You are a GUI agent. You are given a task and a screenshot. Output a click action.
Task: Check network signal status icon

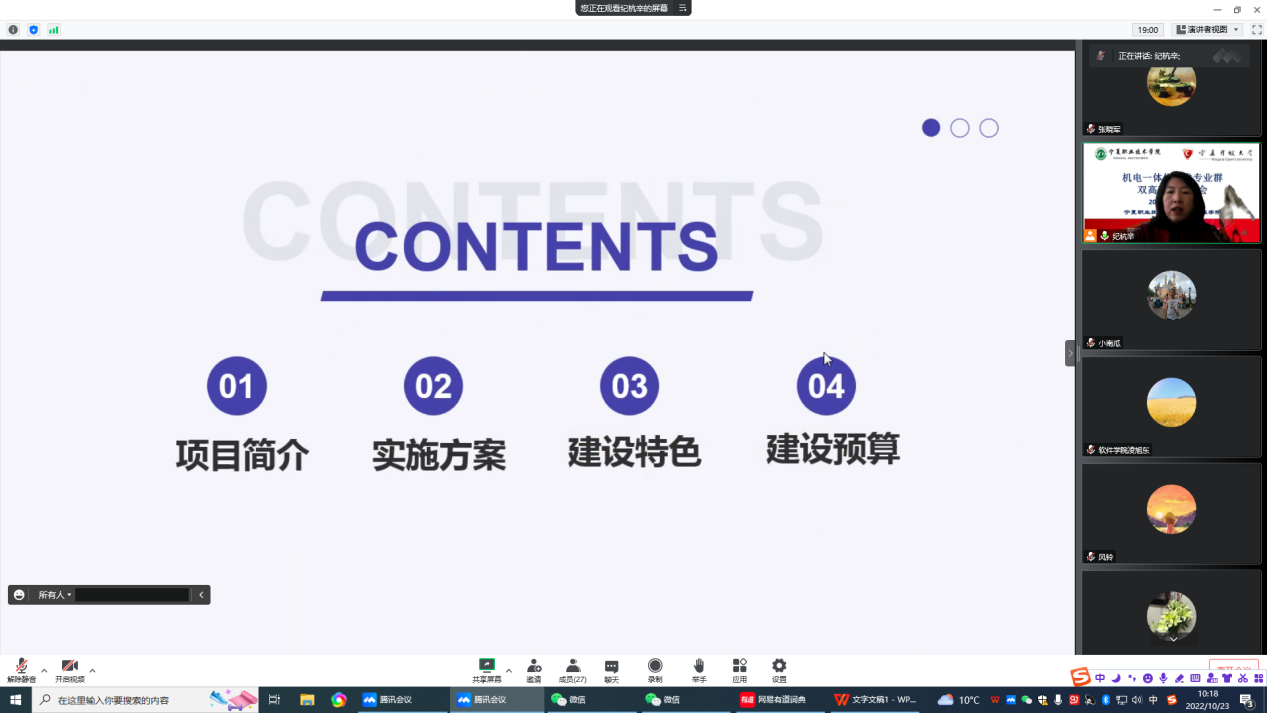click(53, 30)
